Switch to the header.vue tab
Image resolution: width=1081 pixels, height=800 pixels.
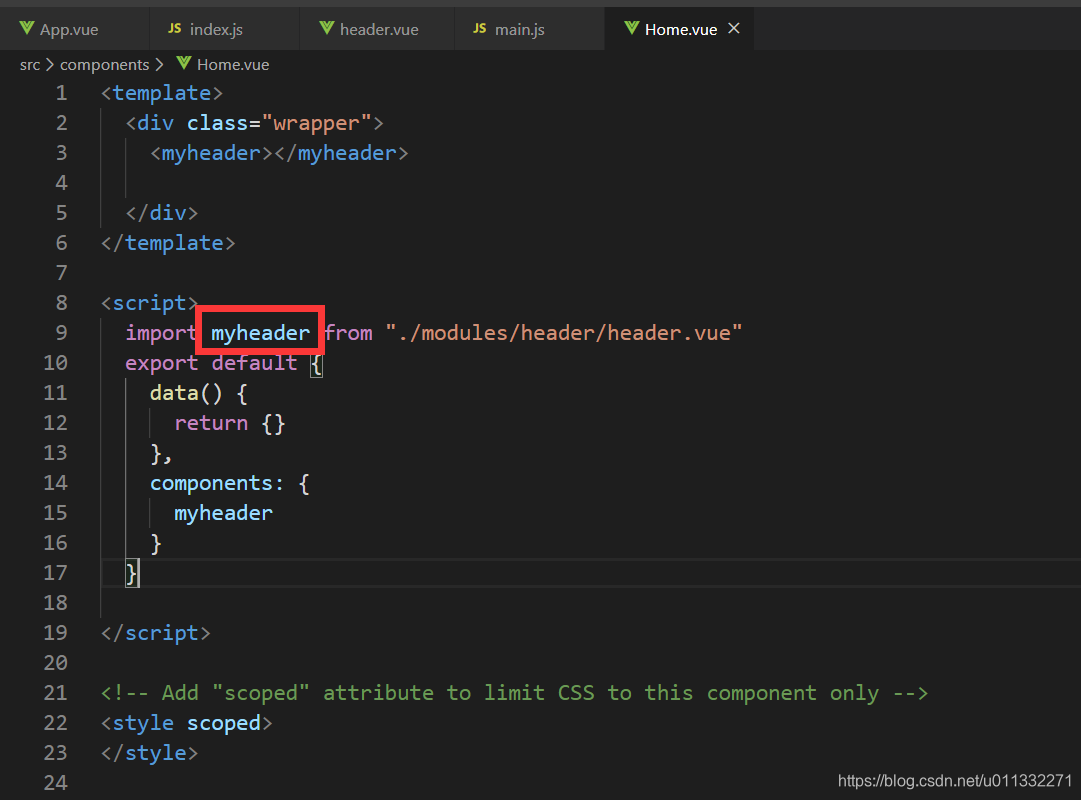(x=377, y=29)
